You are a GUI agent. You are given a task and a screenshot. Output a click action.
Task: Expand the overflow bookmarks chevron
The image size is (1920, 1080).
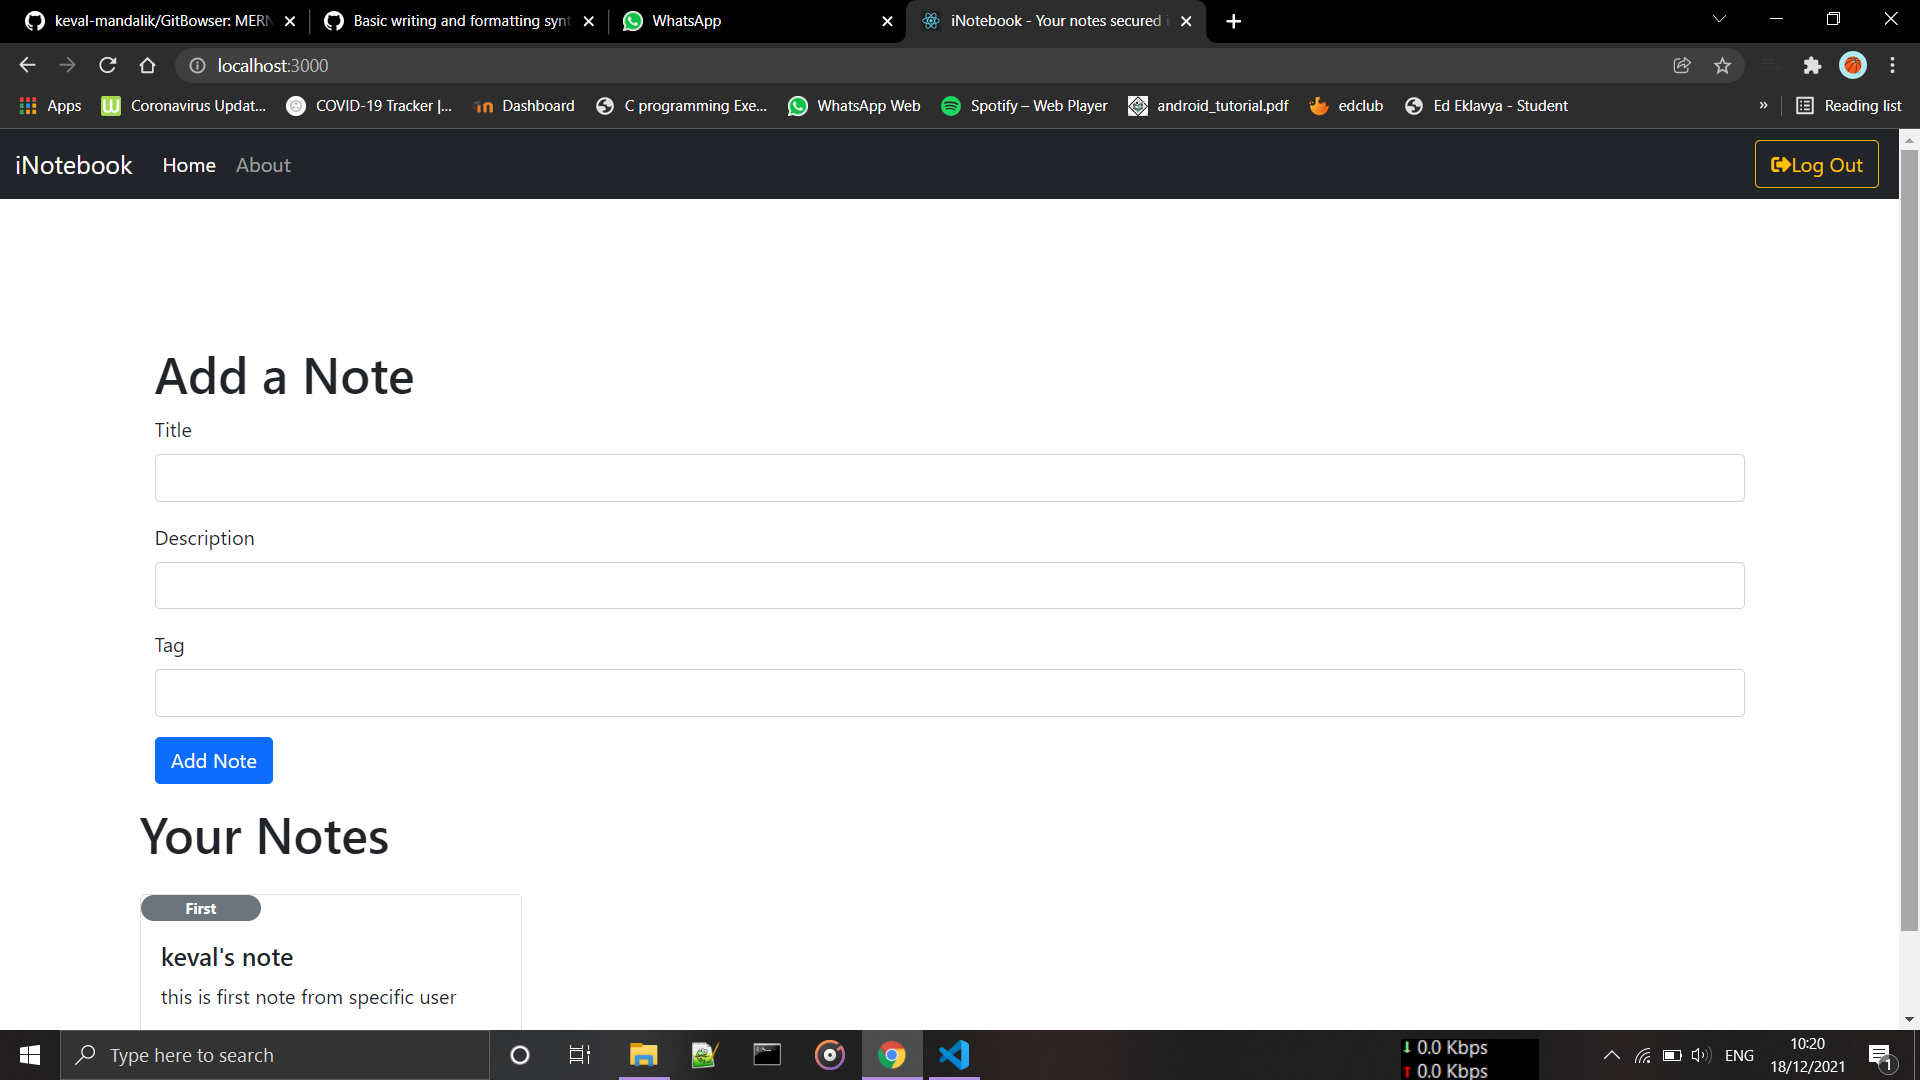coord(1765,105)
